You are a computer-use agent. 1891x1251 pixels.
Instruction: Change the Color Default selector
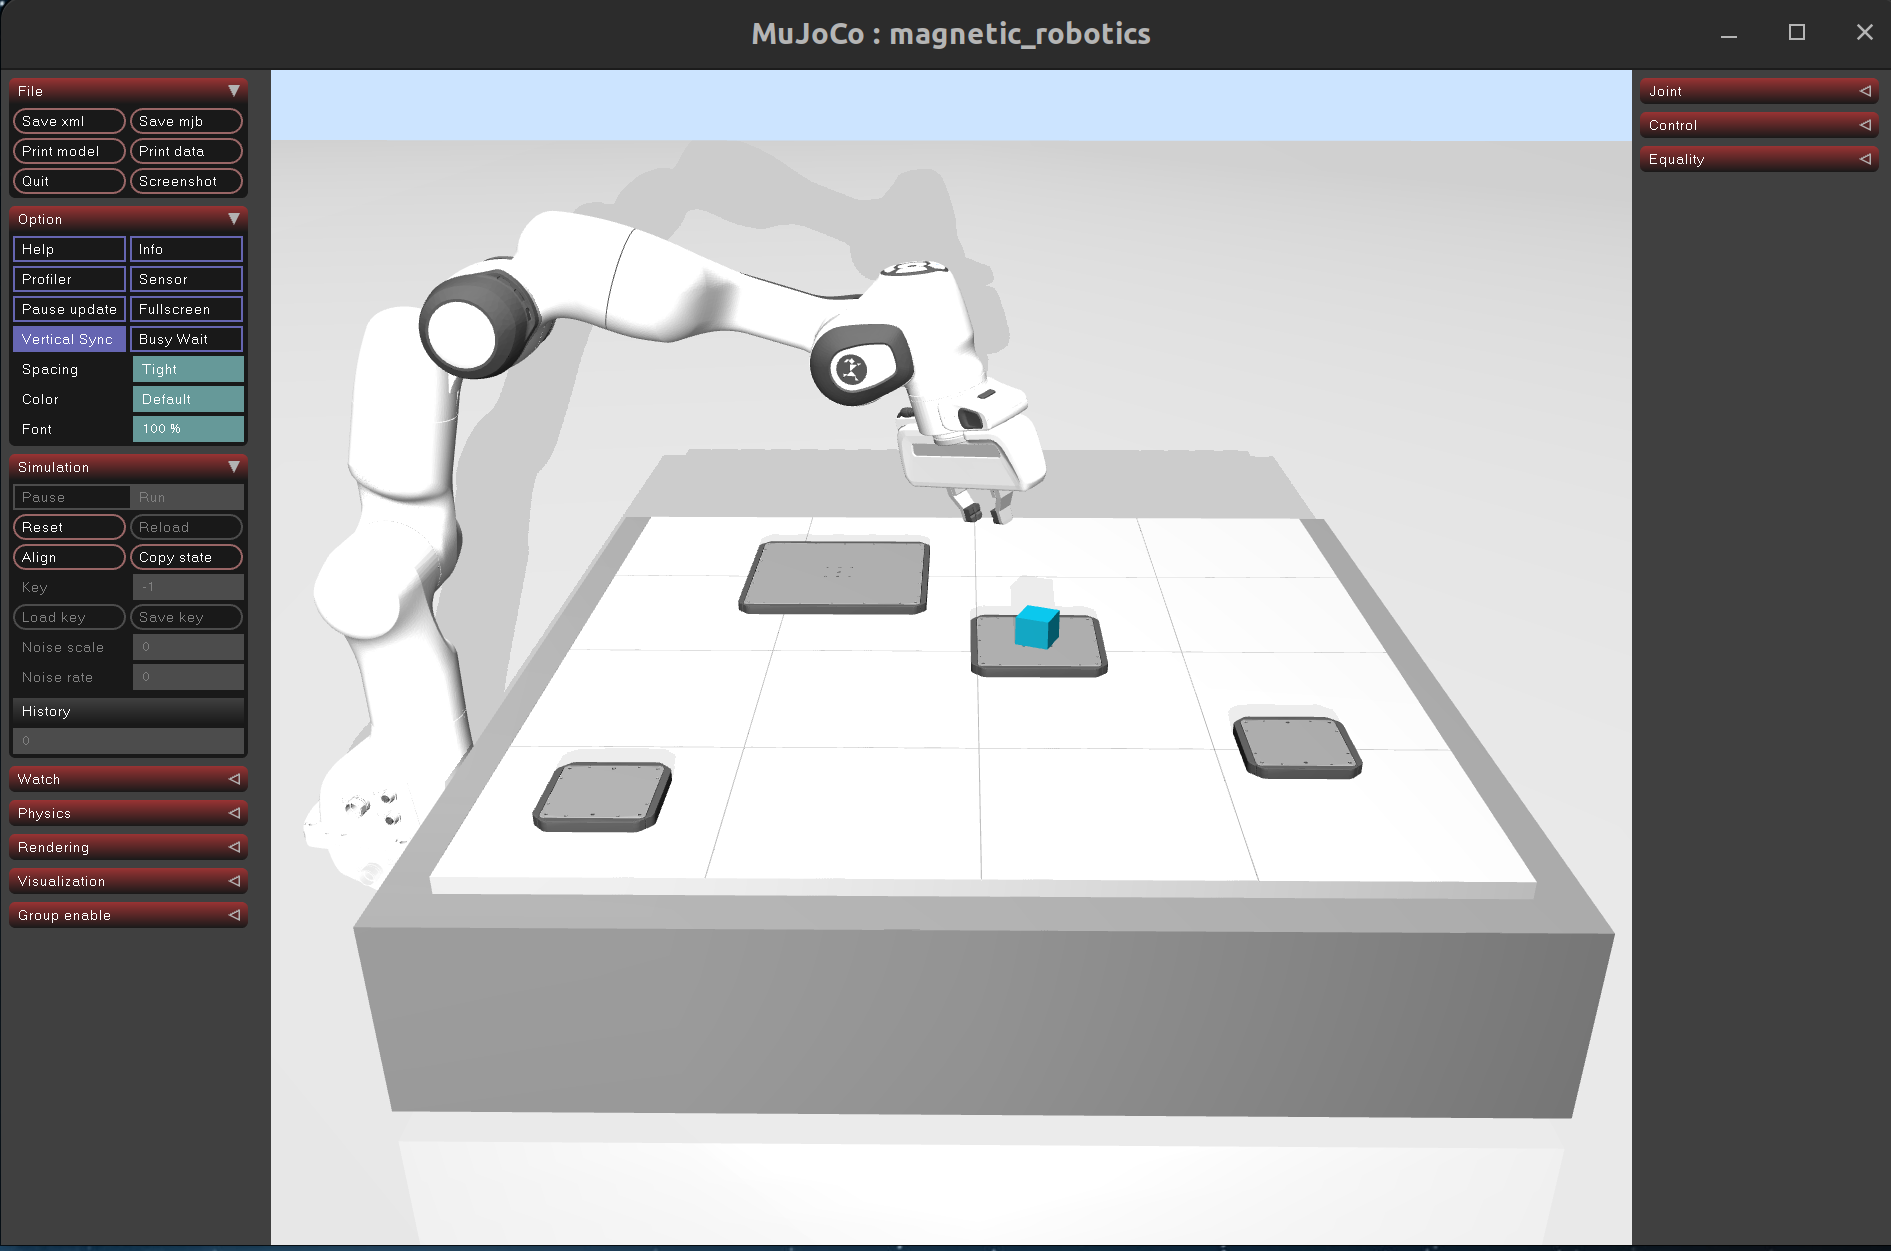tap(188, 399)
